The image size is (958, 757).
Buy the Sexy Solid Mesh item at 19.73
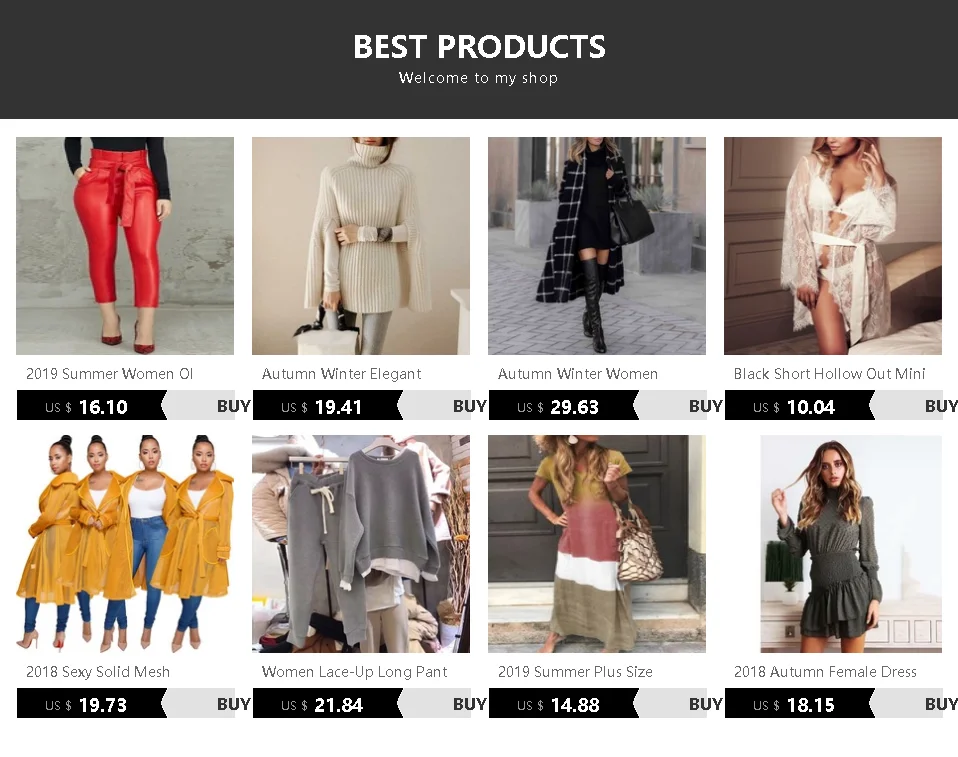point(233,704)
